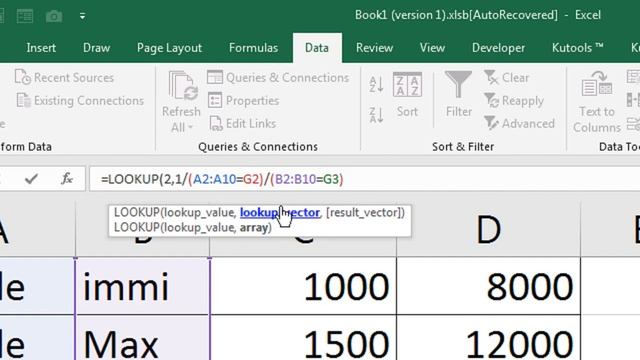Image resolution: width=640 pixels, height=360 pixels.
Task: Open the Page Layout tab
Action: 169,48
